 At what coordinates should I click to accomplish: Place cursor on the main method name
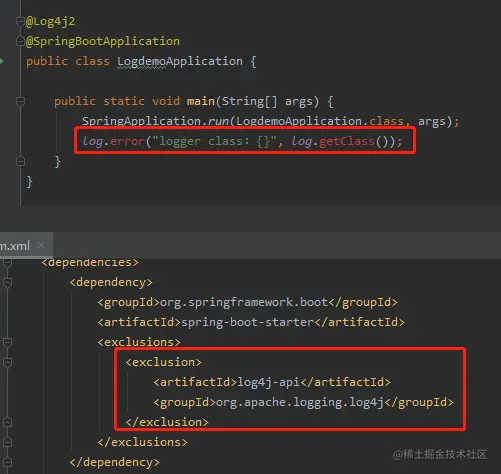coord(201,101)
